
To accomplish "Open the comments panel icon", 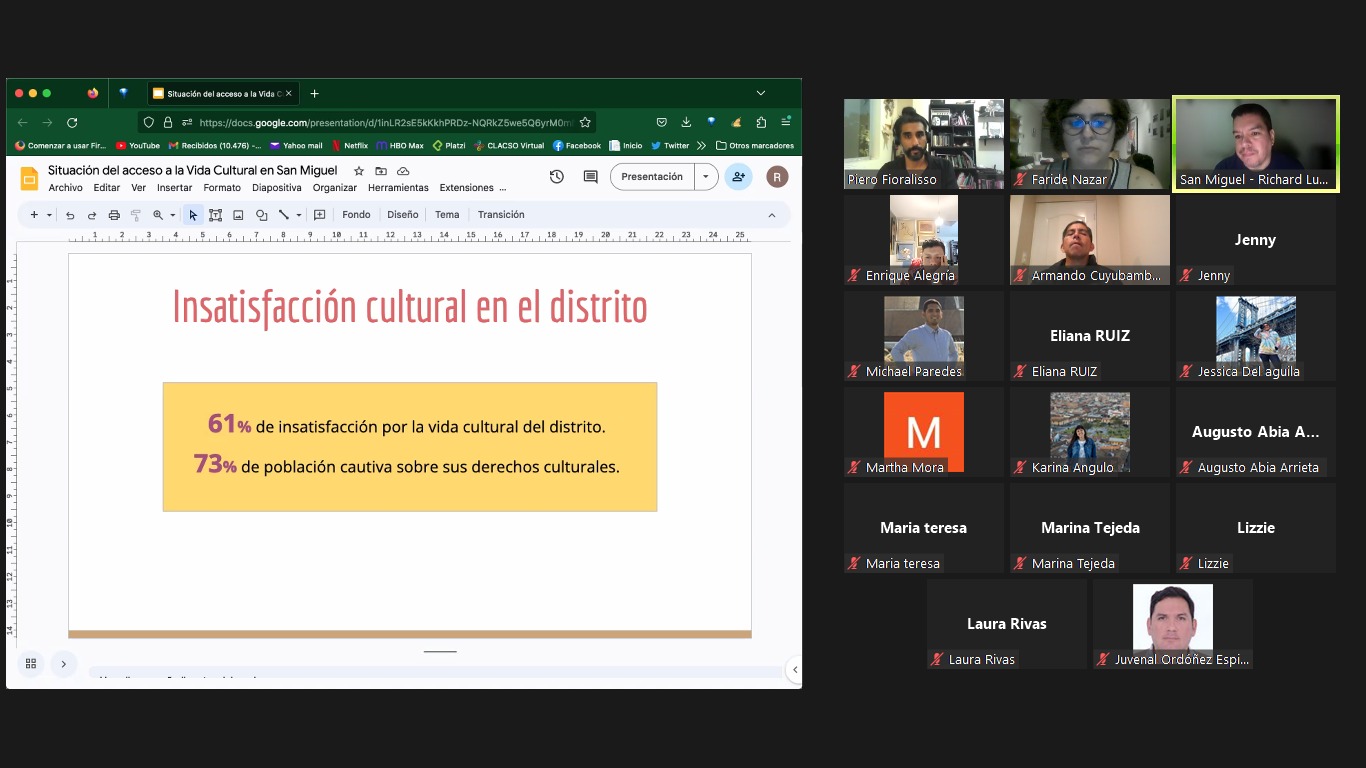I will pyautogui.click(x=590, y=177).
